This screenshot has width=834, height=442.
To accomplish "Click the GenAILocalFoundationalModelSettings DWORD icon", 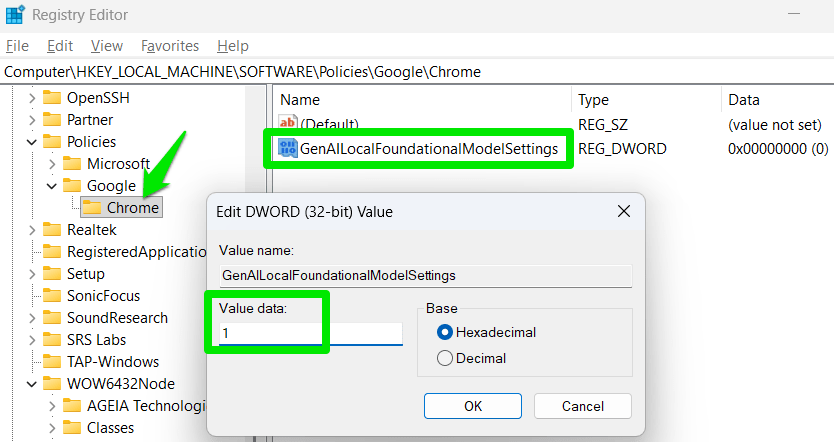I will coord(288,149).
